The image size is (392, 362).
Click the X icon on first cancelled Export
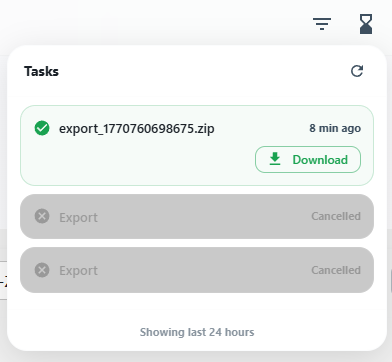point(42,216)
